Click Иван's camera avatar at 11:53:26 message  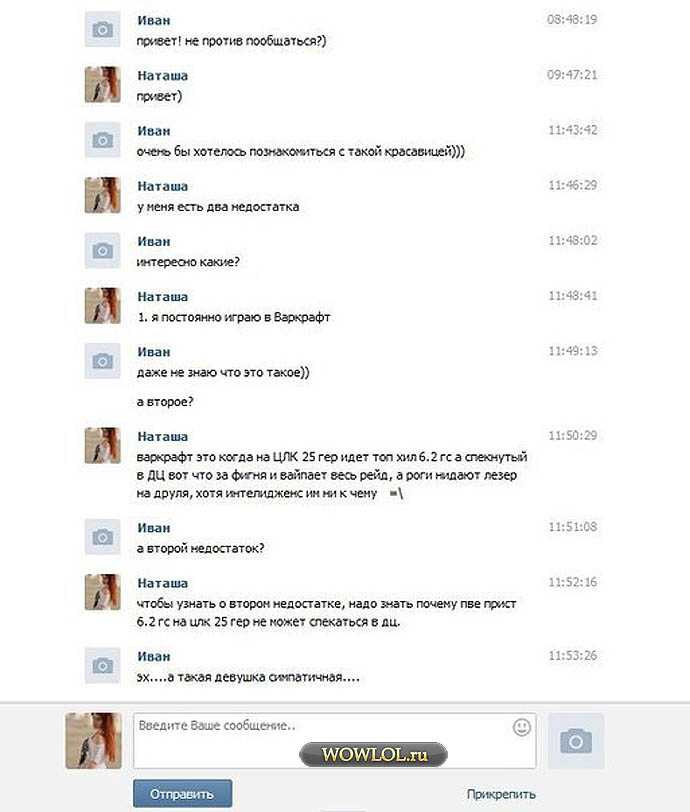point(103,665)
